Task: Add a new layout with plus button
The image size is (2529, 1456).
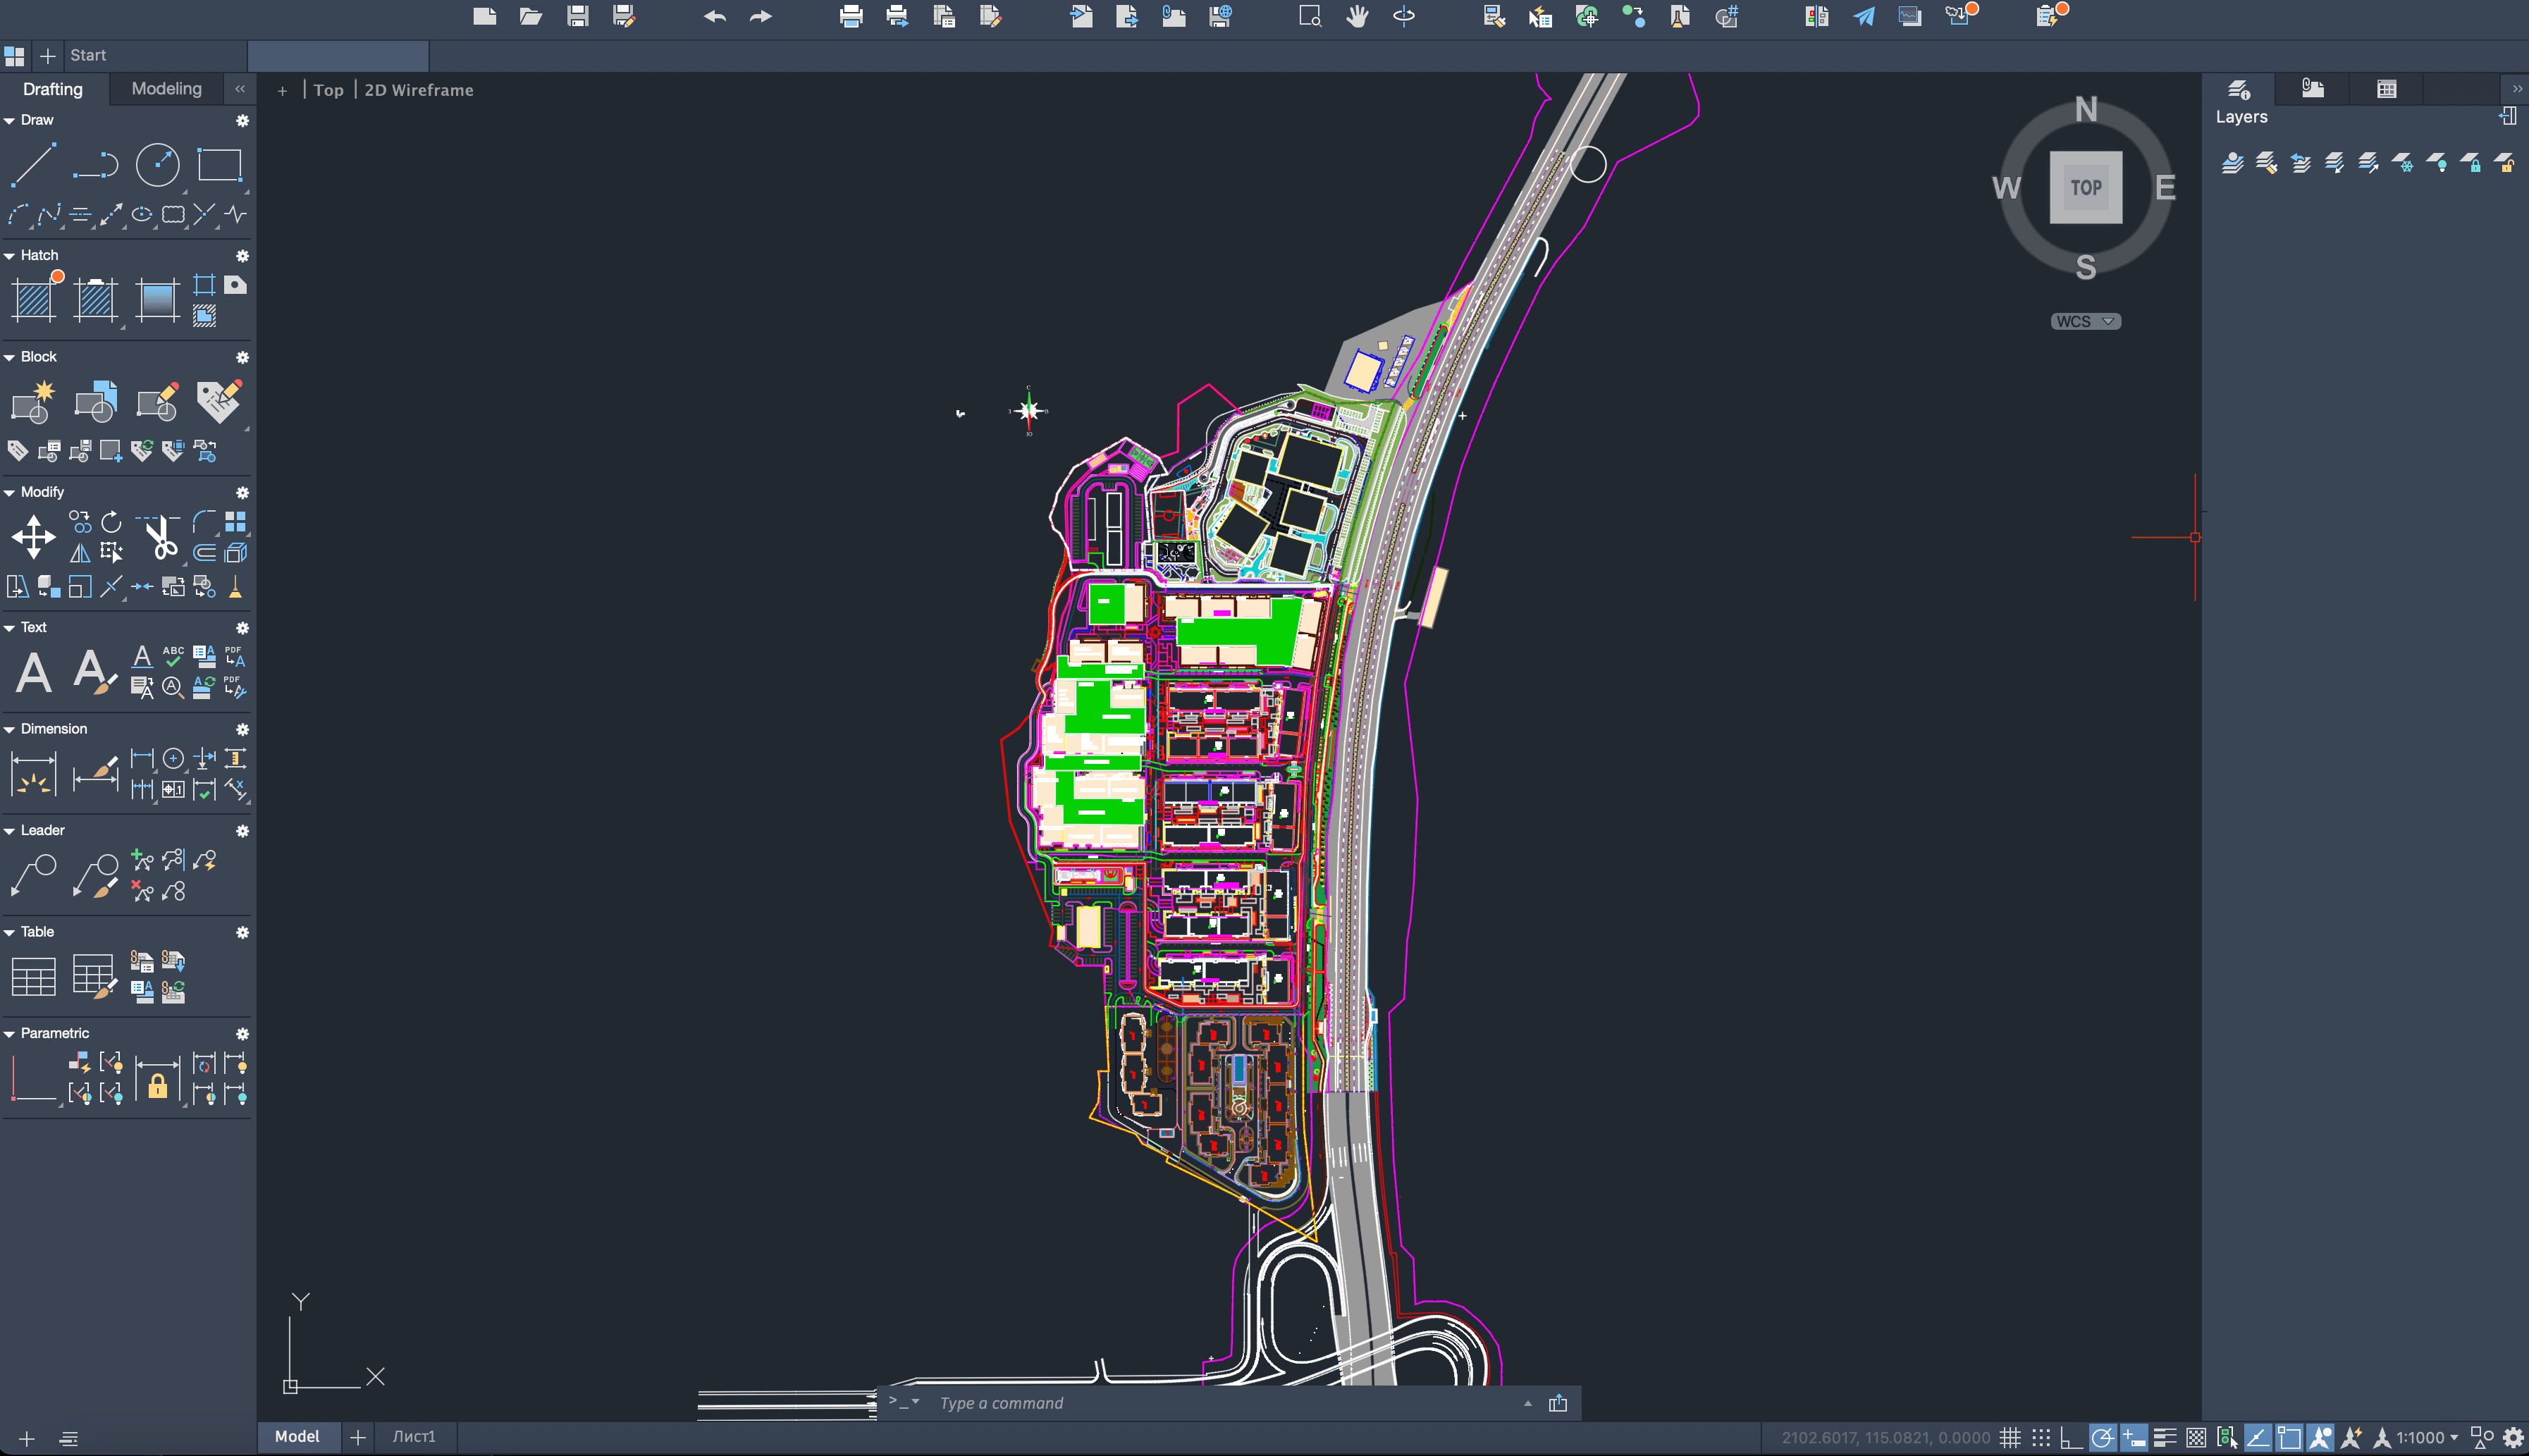Action: [357, 1437]
